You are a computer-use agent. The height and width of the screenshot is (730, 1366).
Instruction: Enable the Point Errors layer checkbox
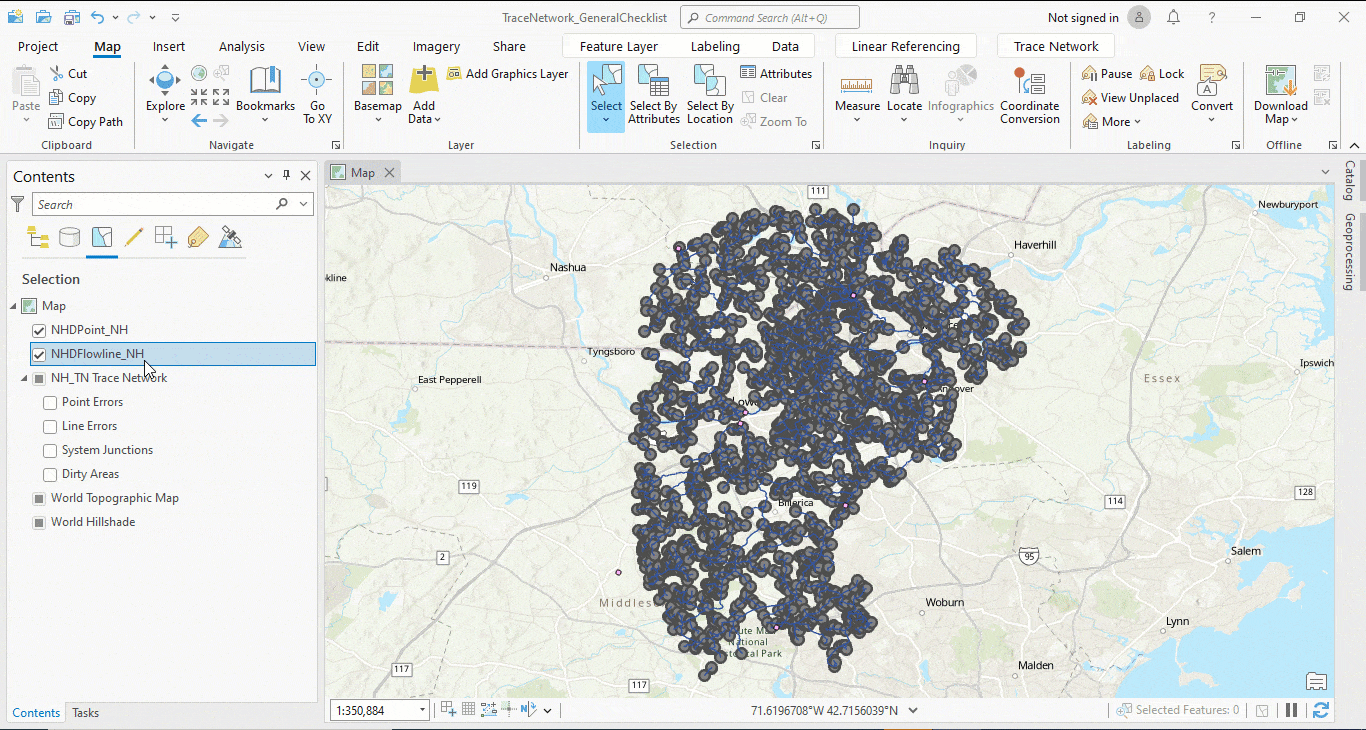[x=50, y=402]
